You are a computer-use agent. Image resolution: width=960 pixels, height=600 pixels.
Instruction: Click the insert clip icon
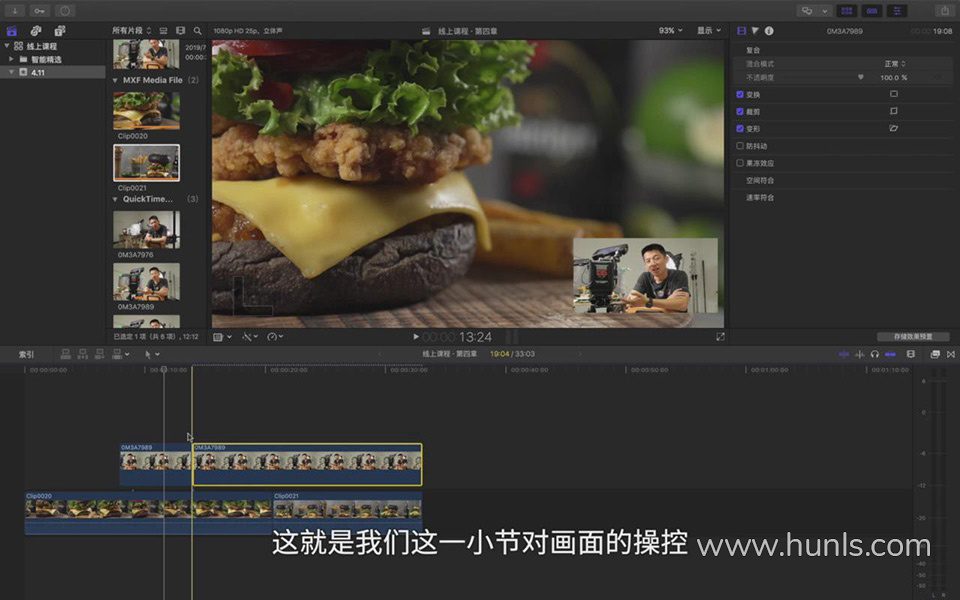coord(83,354)
